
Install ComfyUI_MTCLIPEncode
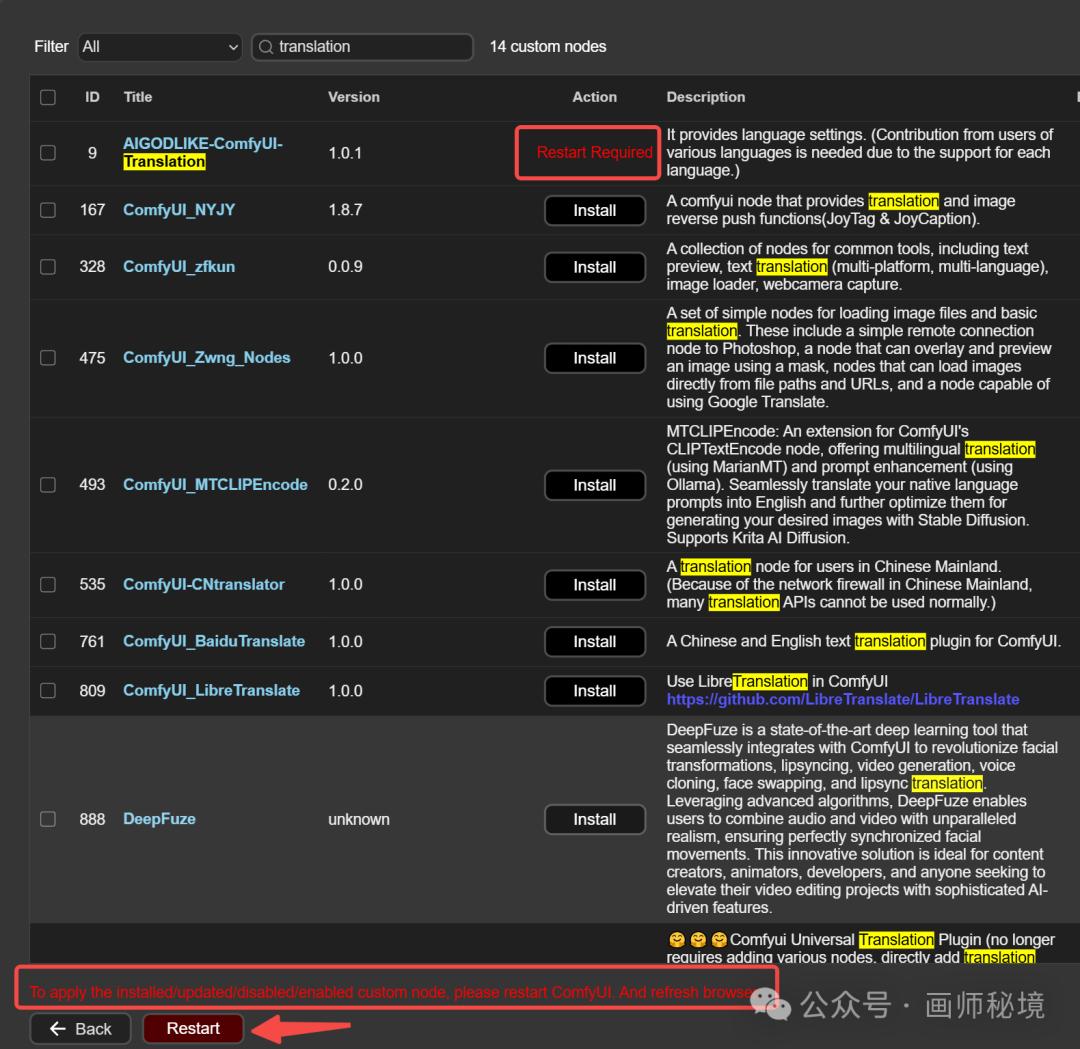pos(595,485)
